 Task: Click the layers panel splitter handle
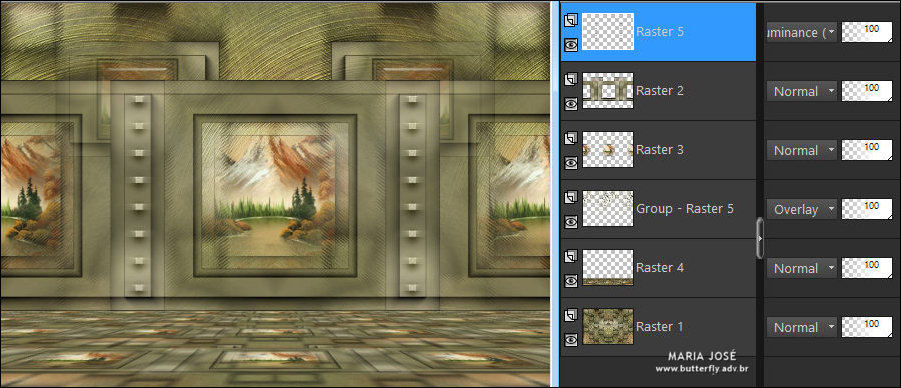click(x=760, y=238)
